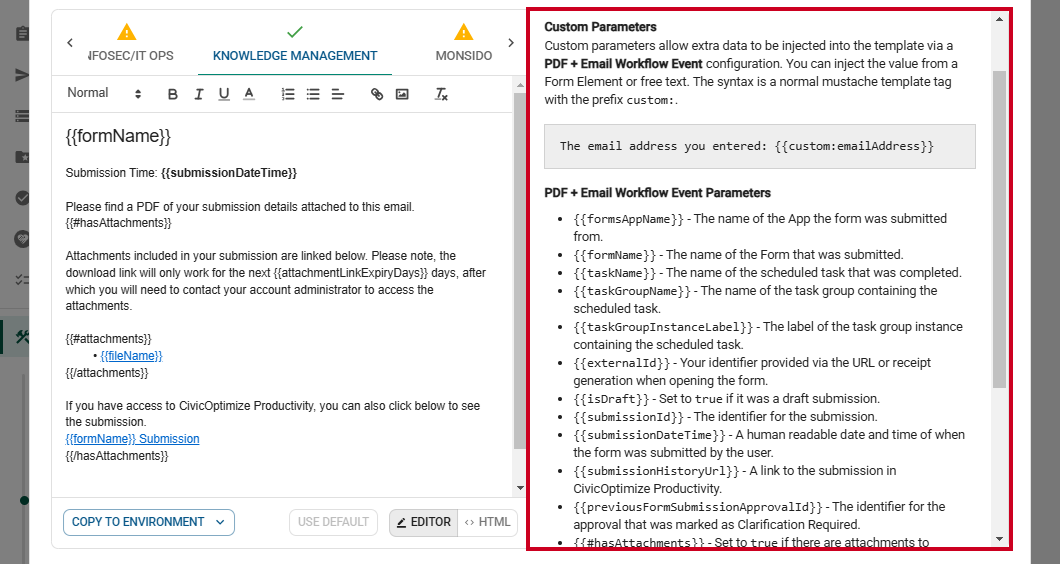
Task: Open the COPY TO ENVIRONMENT dropdown
Action: pos(149,522)
